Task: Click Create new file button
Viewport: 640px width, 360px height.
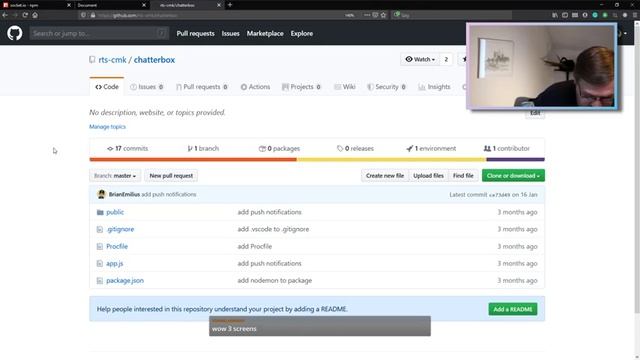Action: 385,176
